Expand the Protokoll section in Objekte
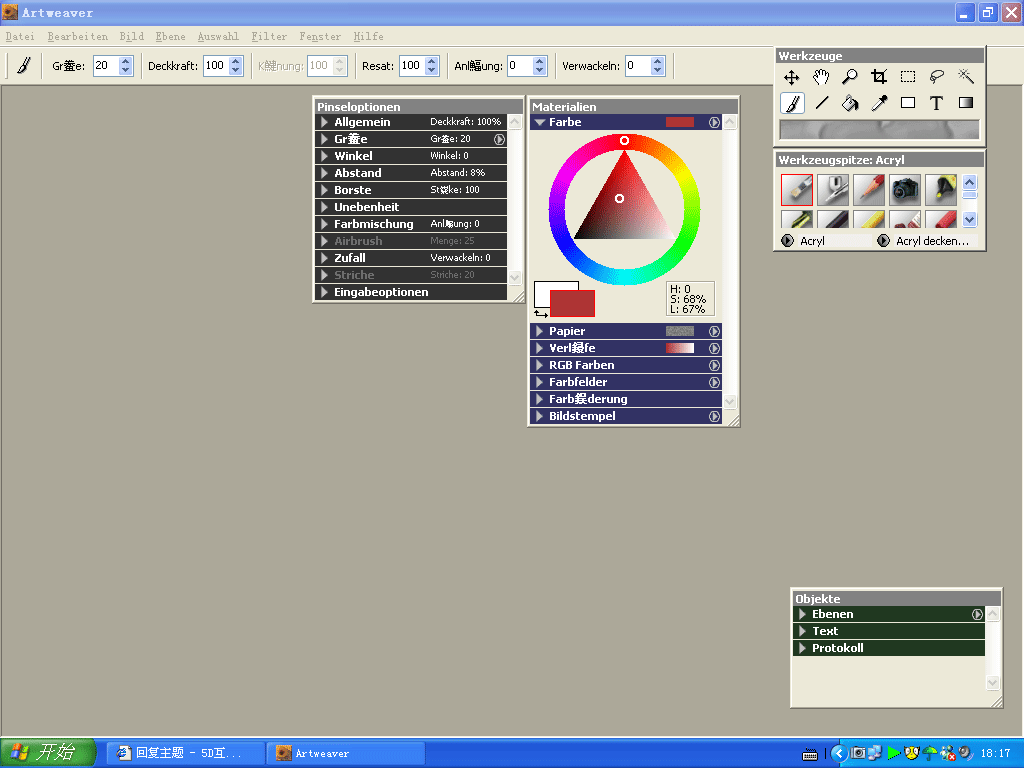Viewport: 1024px width, 768px height. (x=803, y=648)
